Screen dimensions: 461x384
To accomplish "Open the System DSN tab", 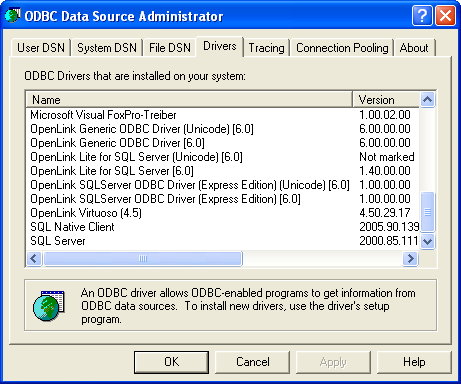I will [107, 48].
